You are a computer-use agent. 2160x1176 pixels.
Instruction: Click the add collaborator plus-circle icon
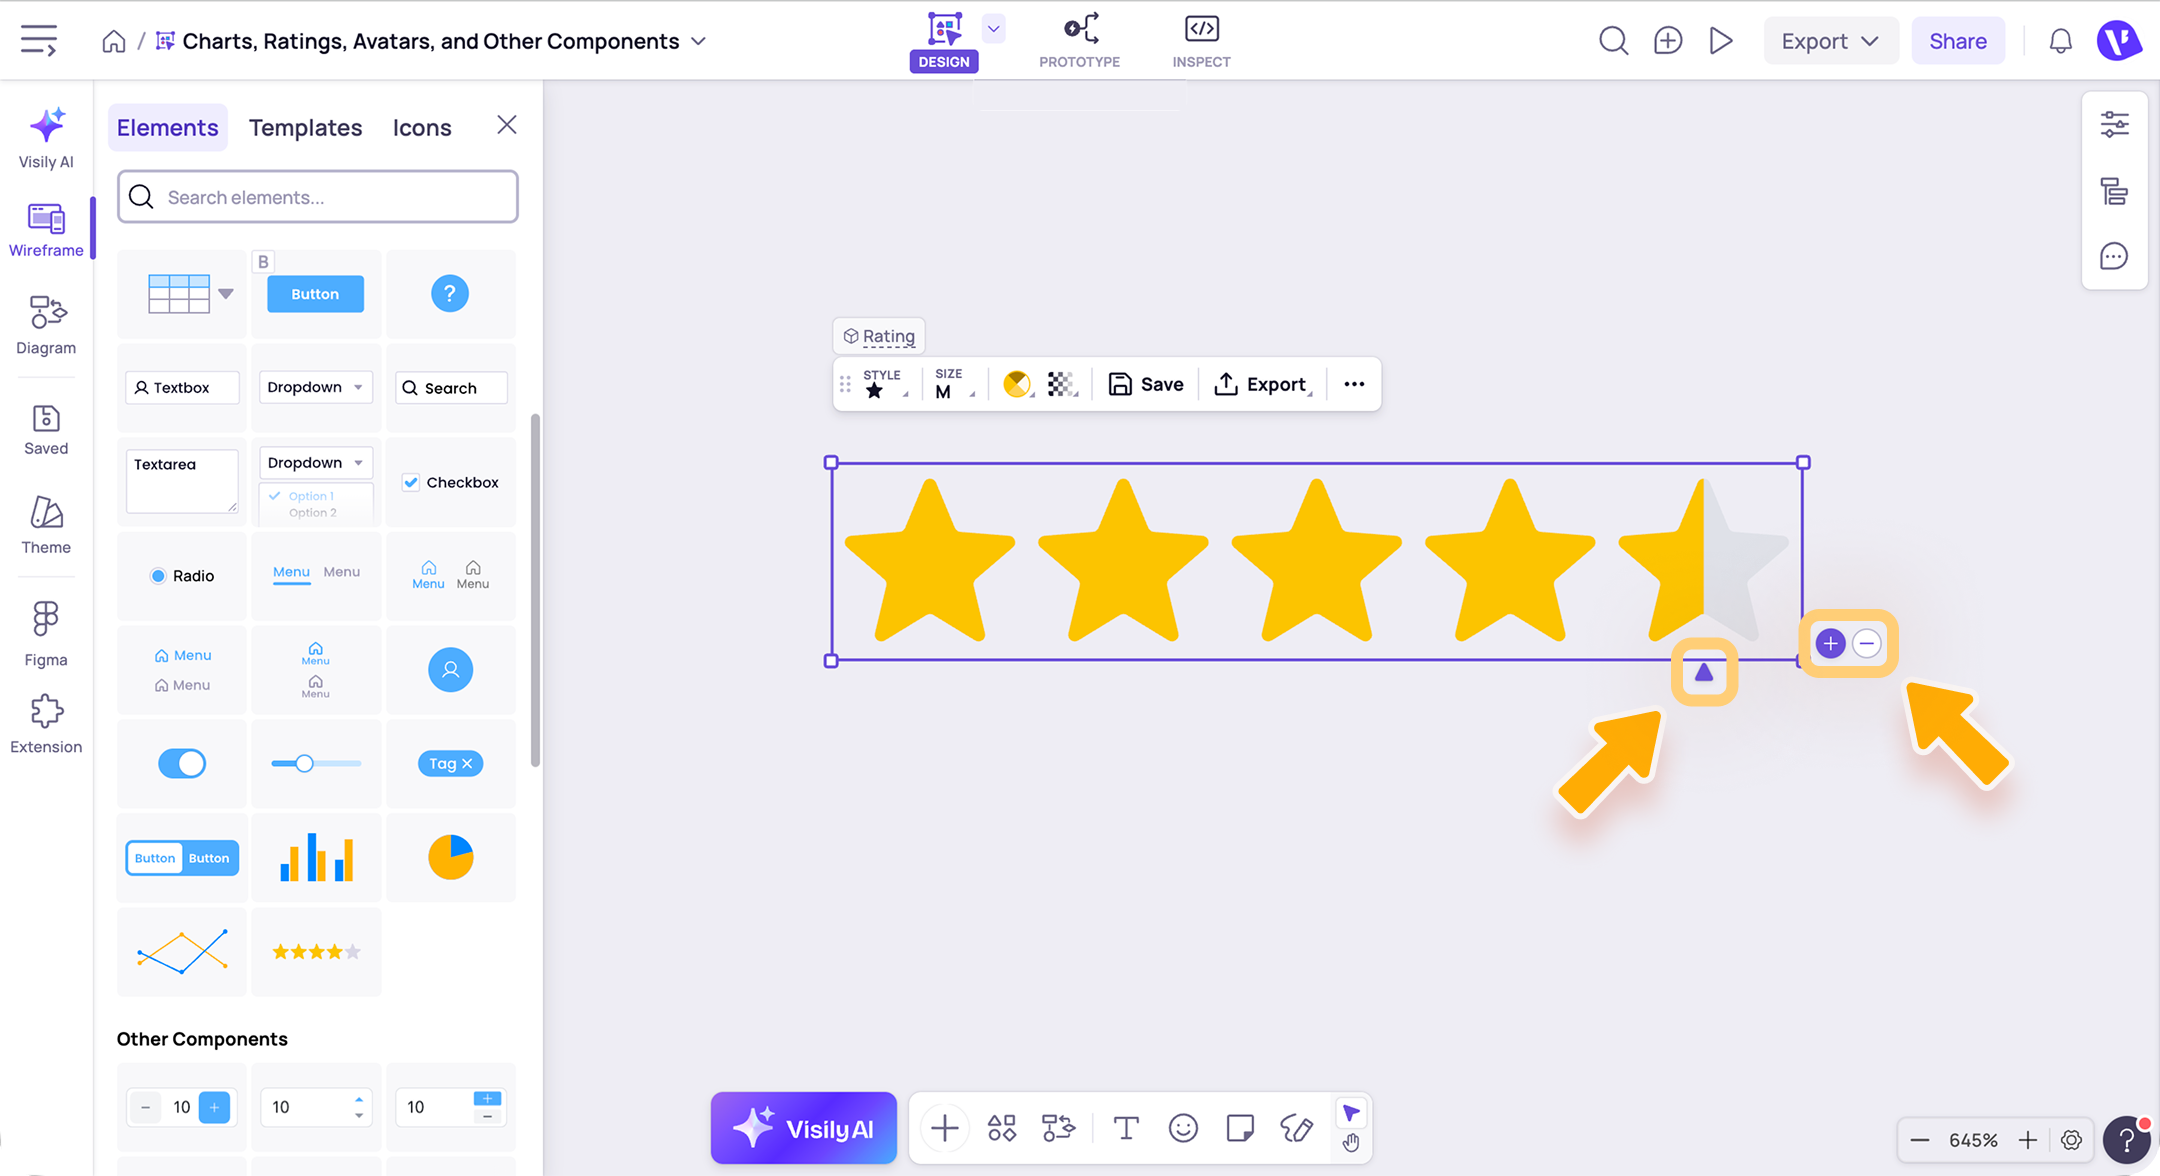pyautogui.click(x=1668, y=41)
